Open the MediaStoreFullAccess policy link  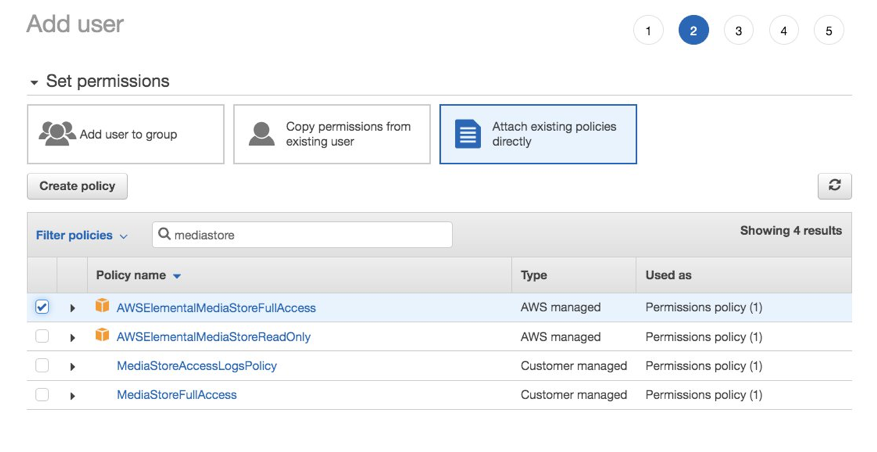(x=177, y=395)
